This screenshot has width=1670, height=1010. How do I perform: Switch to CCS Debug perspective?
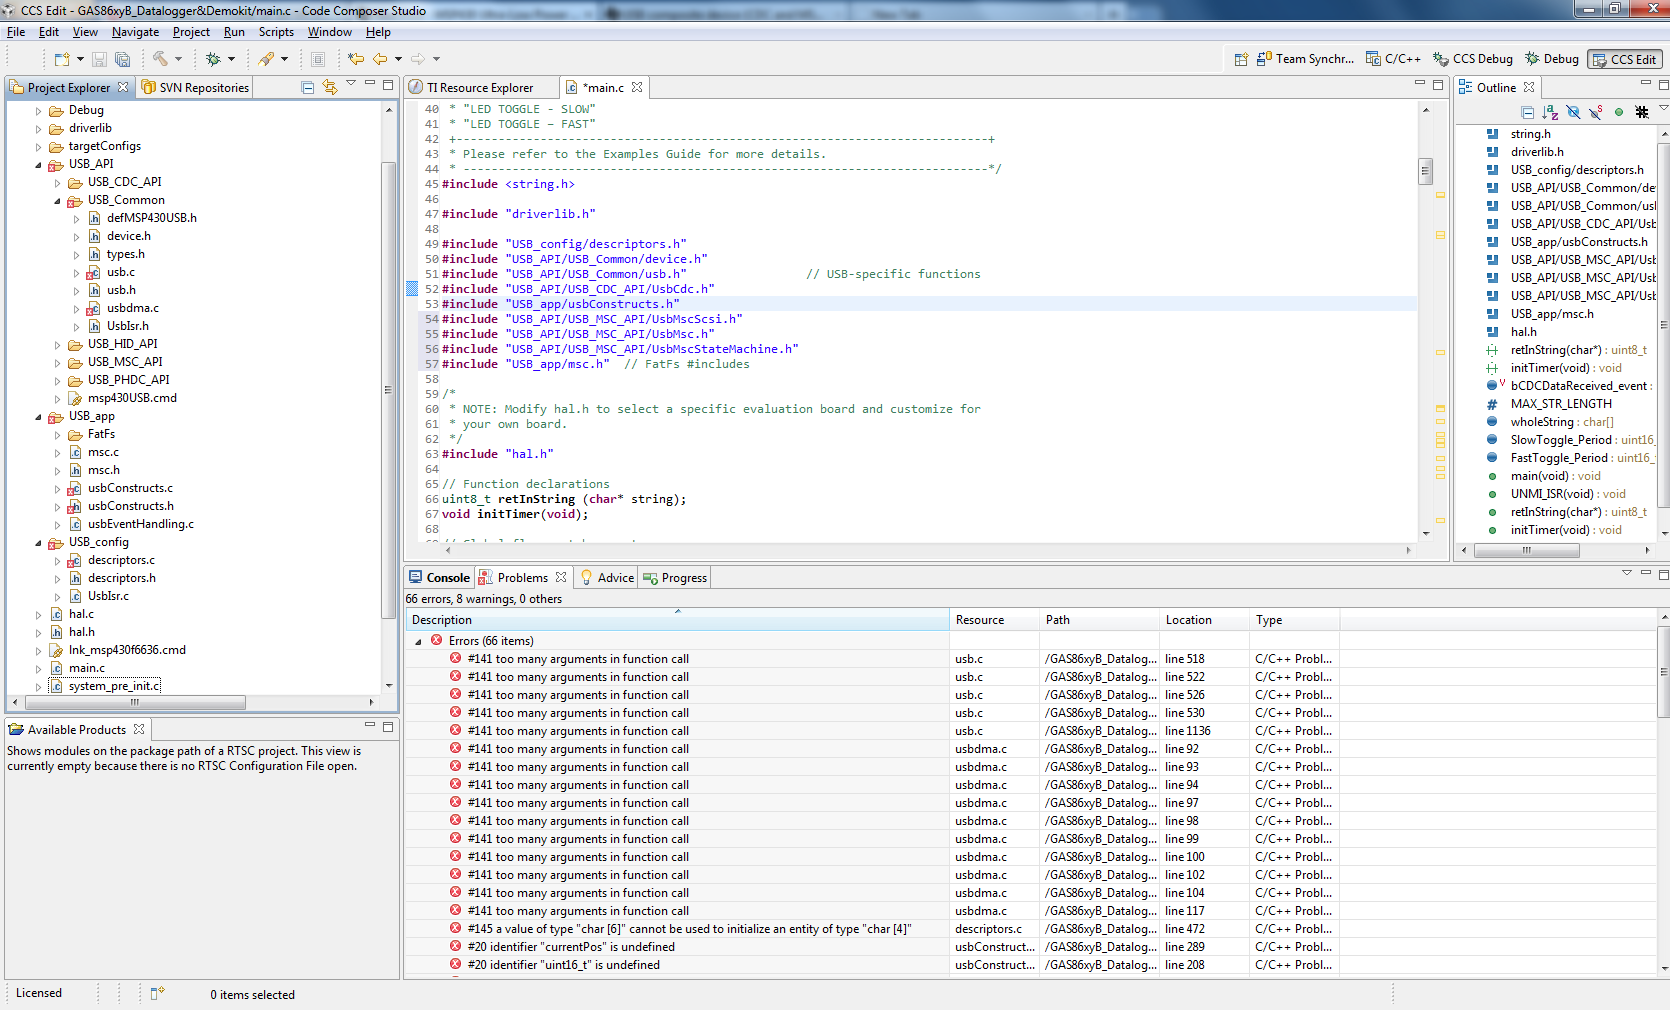[1473, 59]
